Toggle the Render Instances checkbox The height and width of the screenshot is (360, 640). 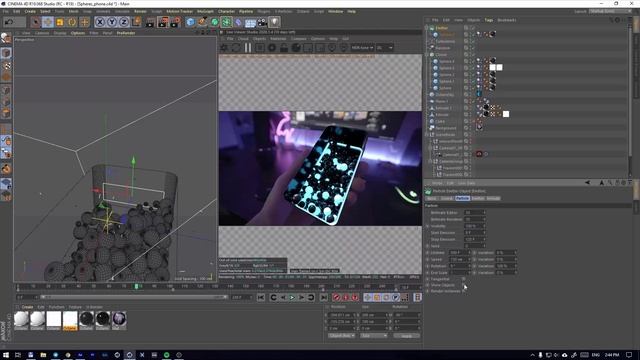[x=464, y=291]
